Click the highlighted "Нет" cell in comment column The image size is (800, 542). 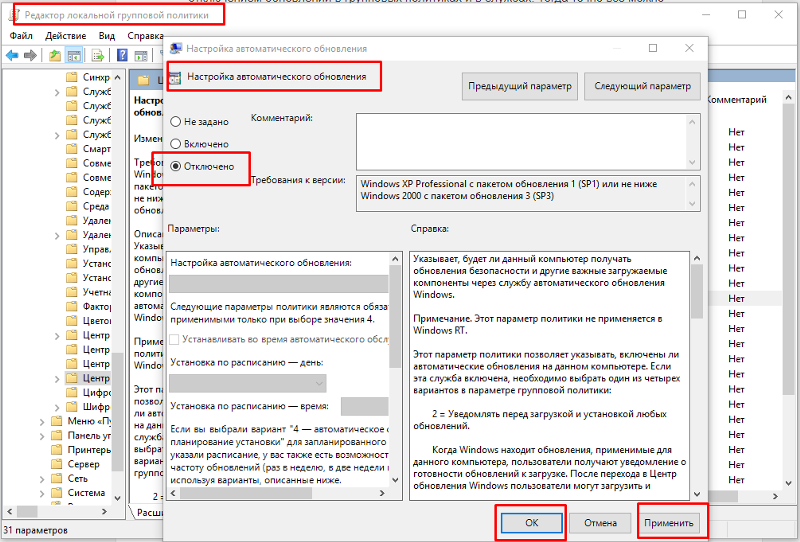(x=736, y=299)
